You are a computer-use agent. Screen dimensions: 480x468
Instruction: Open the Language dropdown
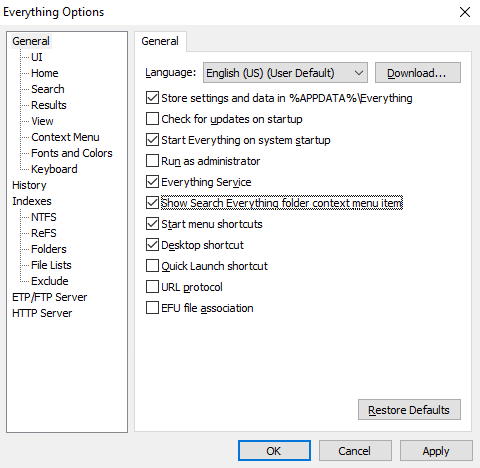(285, 73)
